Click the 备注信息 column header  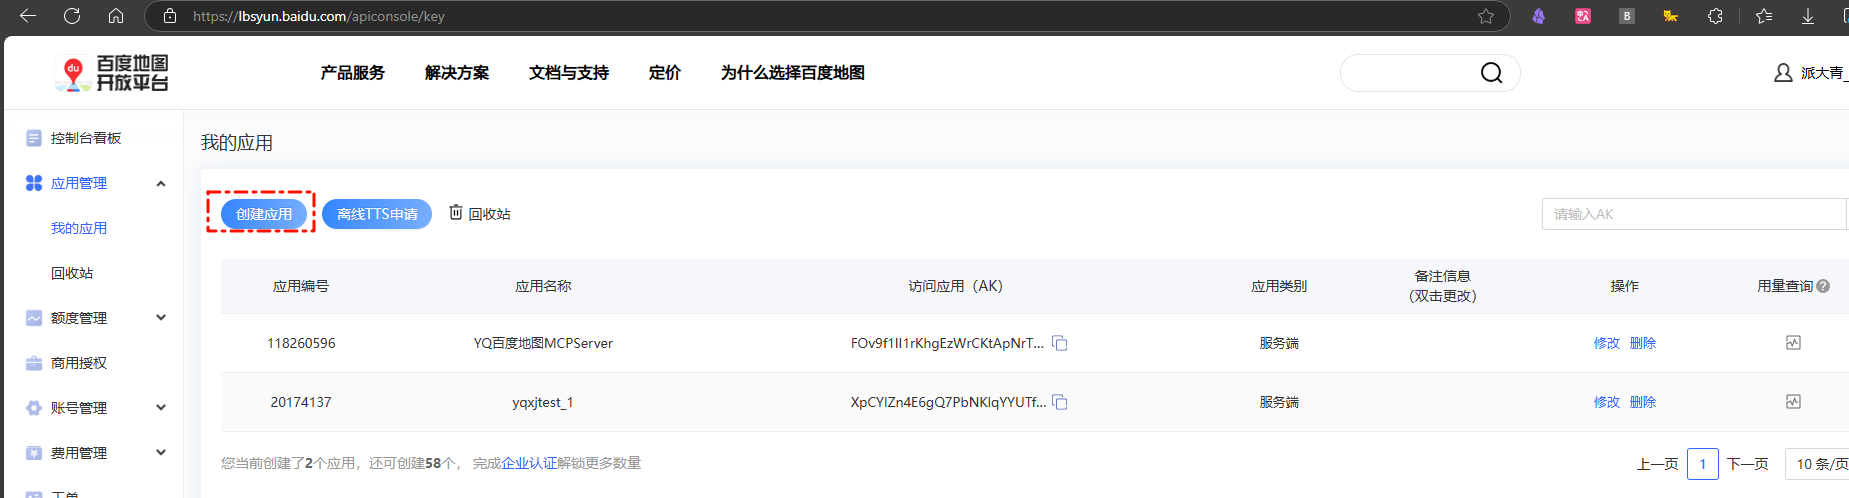coord(1443,286)
